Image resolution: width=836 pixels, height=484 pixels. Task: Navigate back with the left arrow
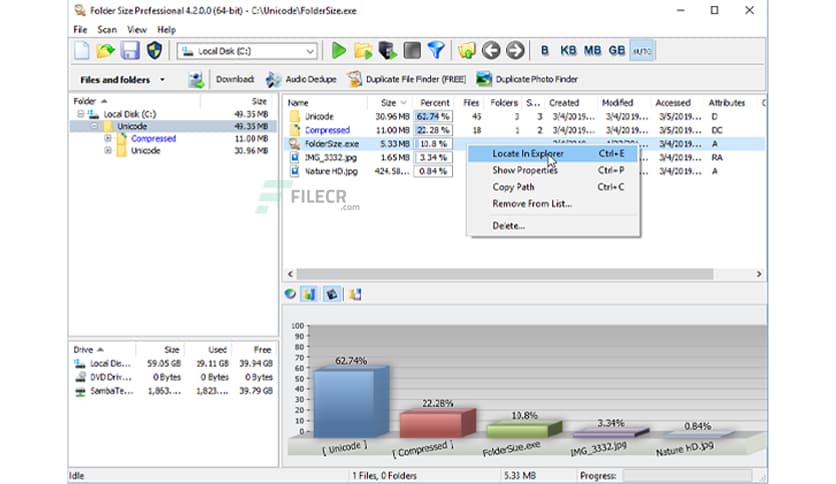tap(491, 51)
